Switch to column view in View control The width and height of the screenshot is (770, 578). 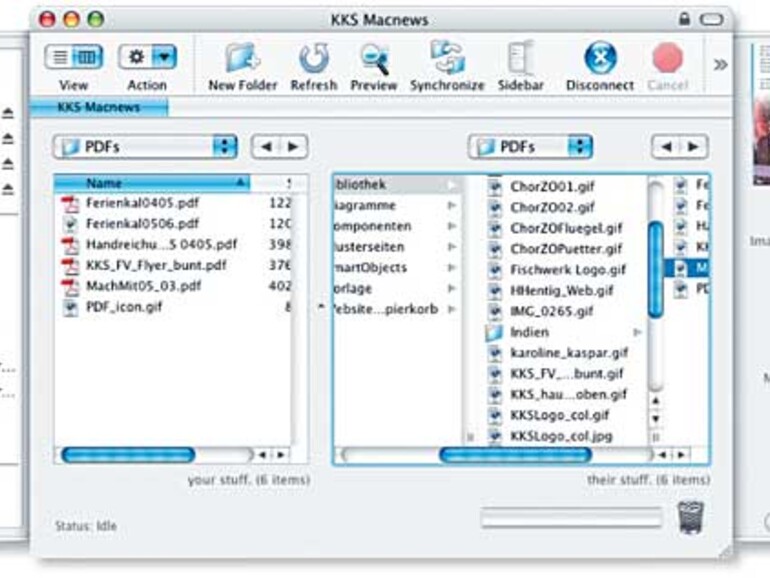click(87, 57)
